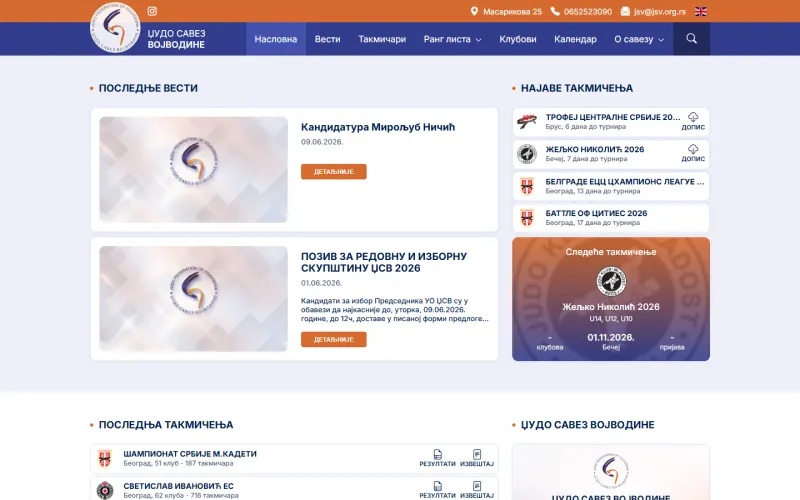Image resolution: width=800 pixels, height=500 pixels.
Task: Click the location pin icon by Масарикова 25
Action: pos(474,11)
